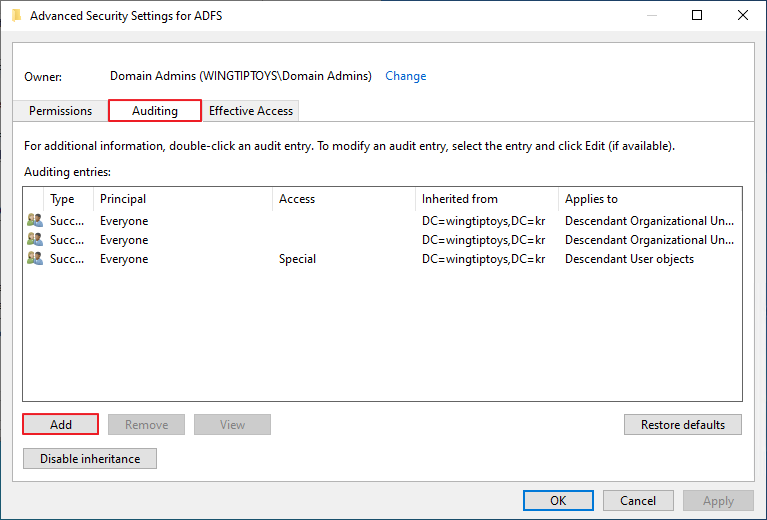Select the 'Special' access cell
Image resolution: width=767 pixels, height=520 pixels.
(x=297, y=259)
